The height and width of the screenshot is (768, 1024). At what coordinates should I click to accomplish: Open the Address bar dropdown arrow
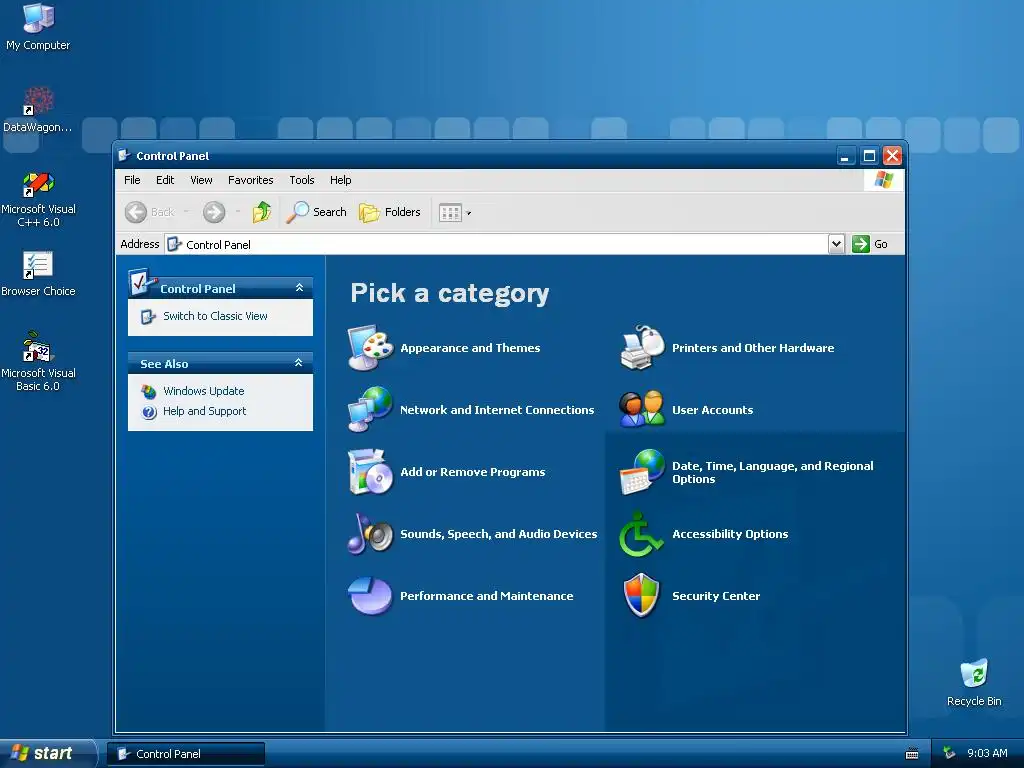pos(836,244)
